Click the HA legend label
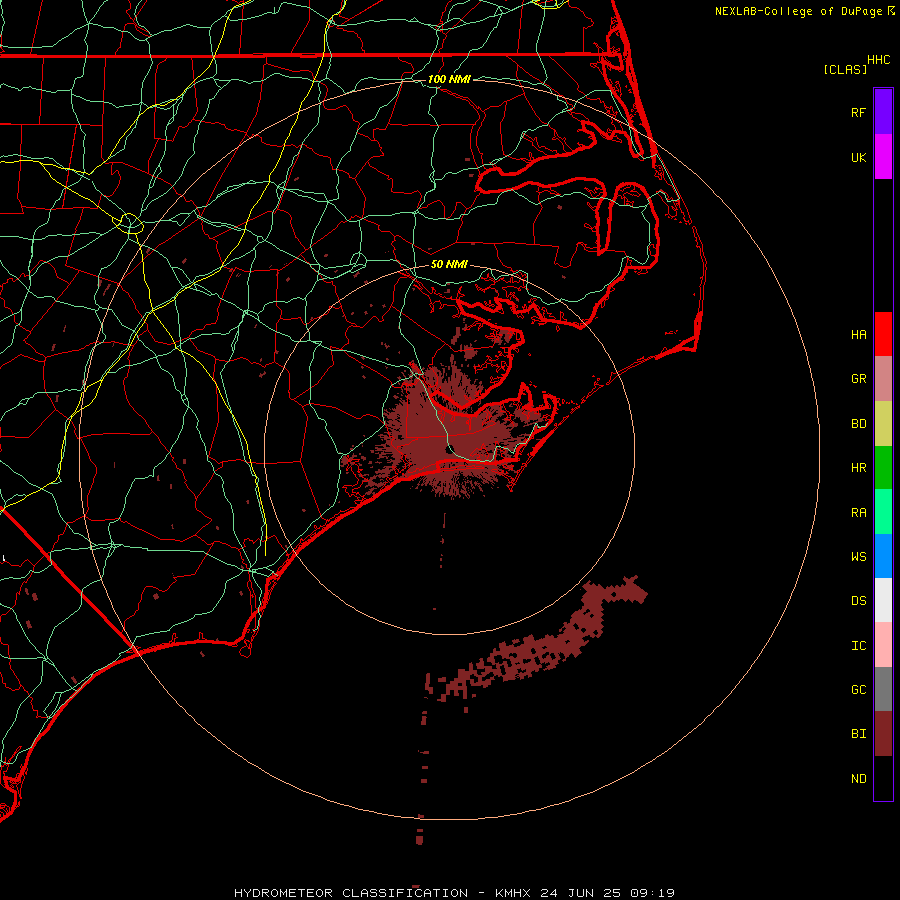 pyautogui.click(x=858, y=334)
